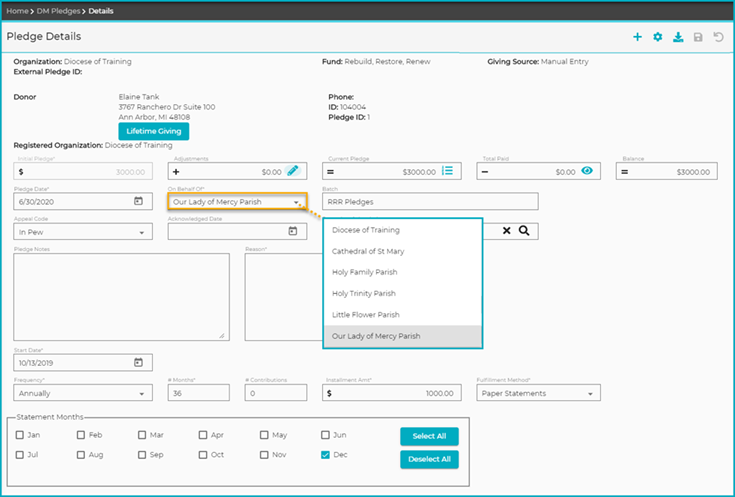Click the Pledge Notes text area

[x=121, y=297]
